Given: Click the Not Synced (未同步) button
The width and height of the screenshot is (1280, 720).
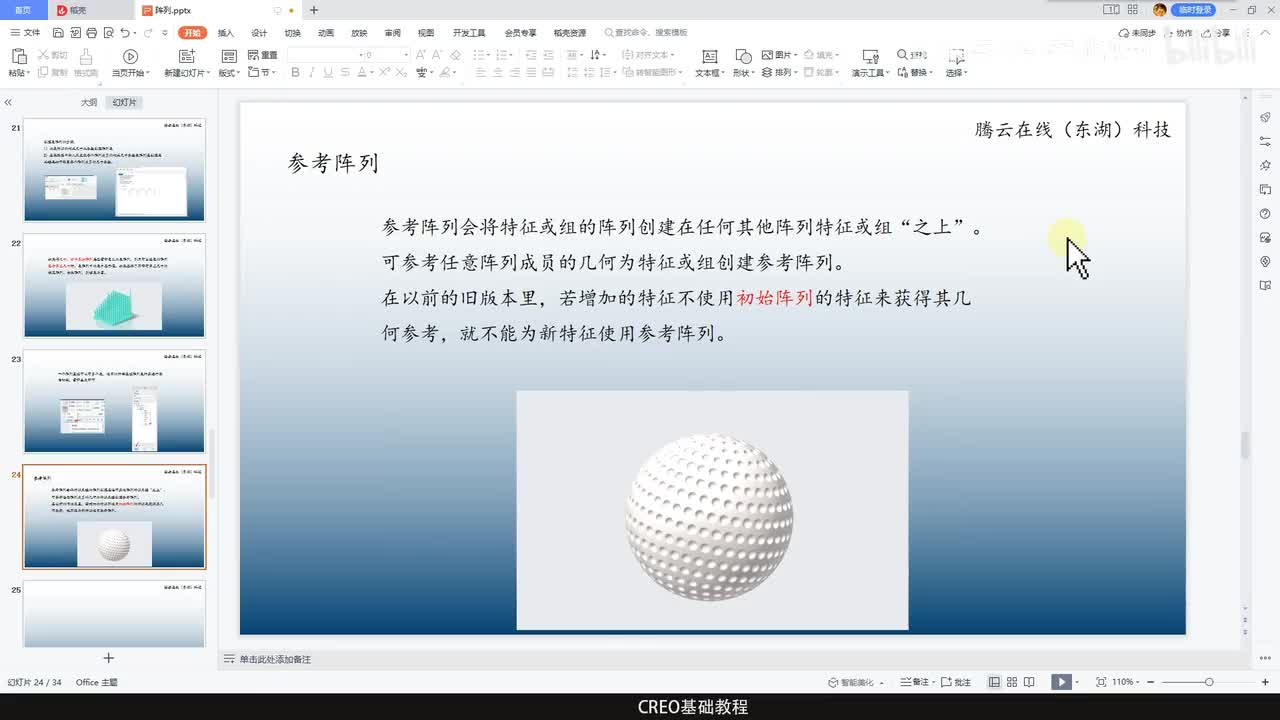Looking at the screenshot, I should (x=1138, y=33).
